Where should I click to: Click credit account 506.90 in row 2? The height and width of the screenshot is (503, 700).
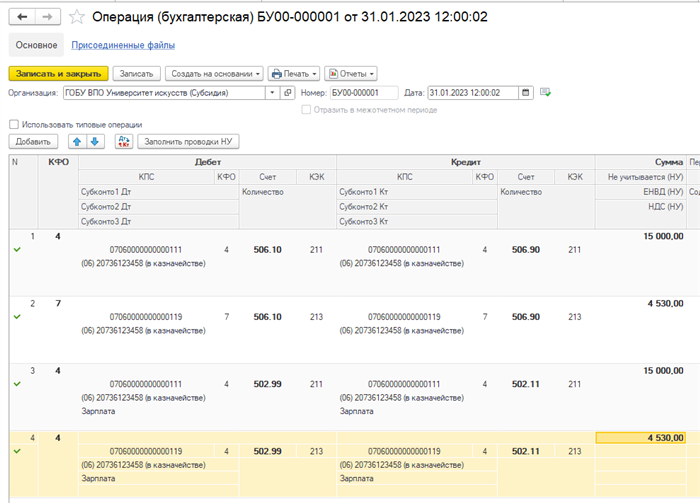click(525, 317)
